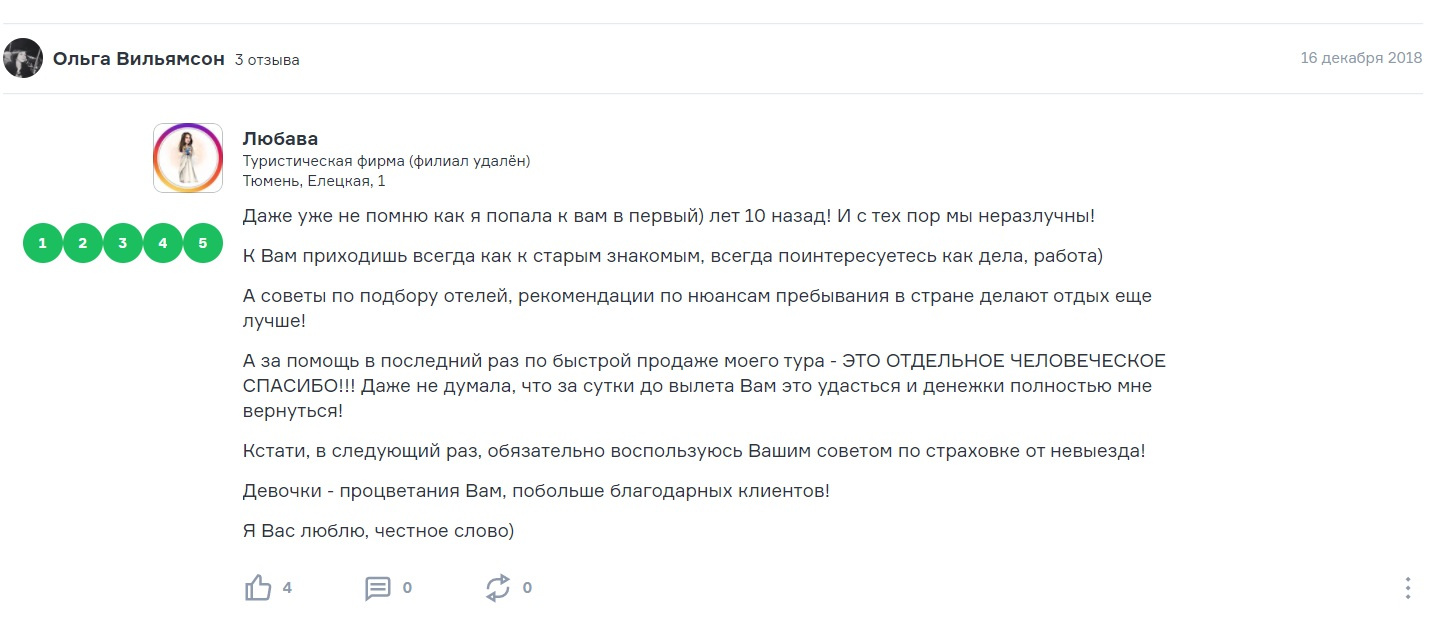Image resolution: width=1429 pixels, height=630 pixels.
Task: Open the three-dot review options menu
Action: (x=1407, y=588)
